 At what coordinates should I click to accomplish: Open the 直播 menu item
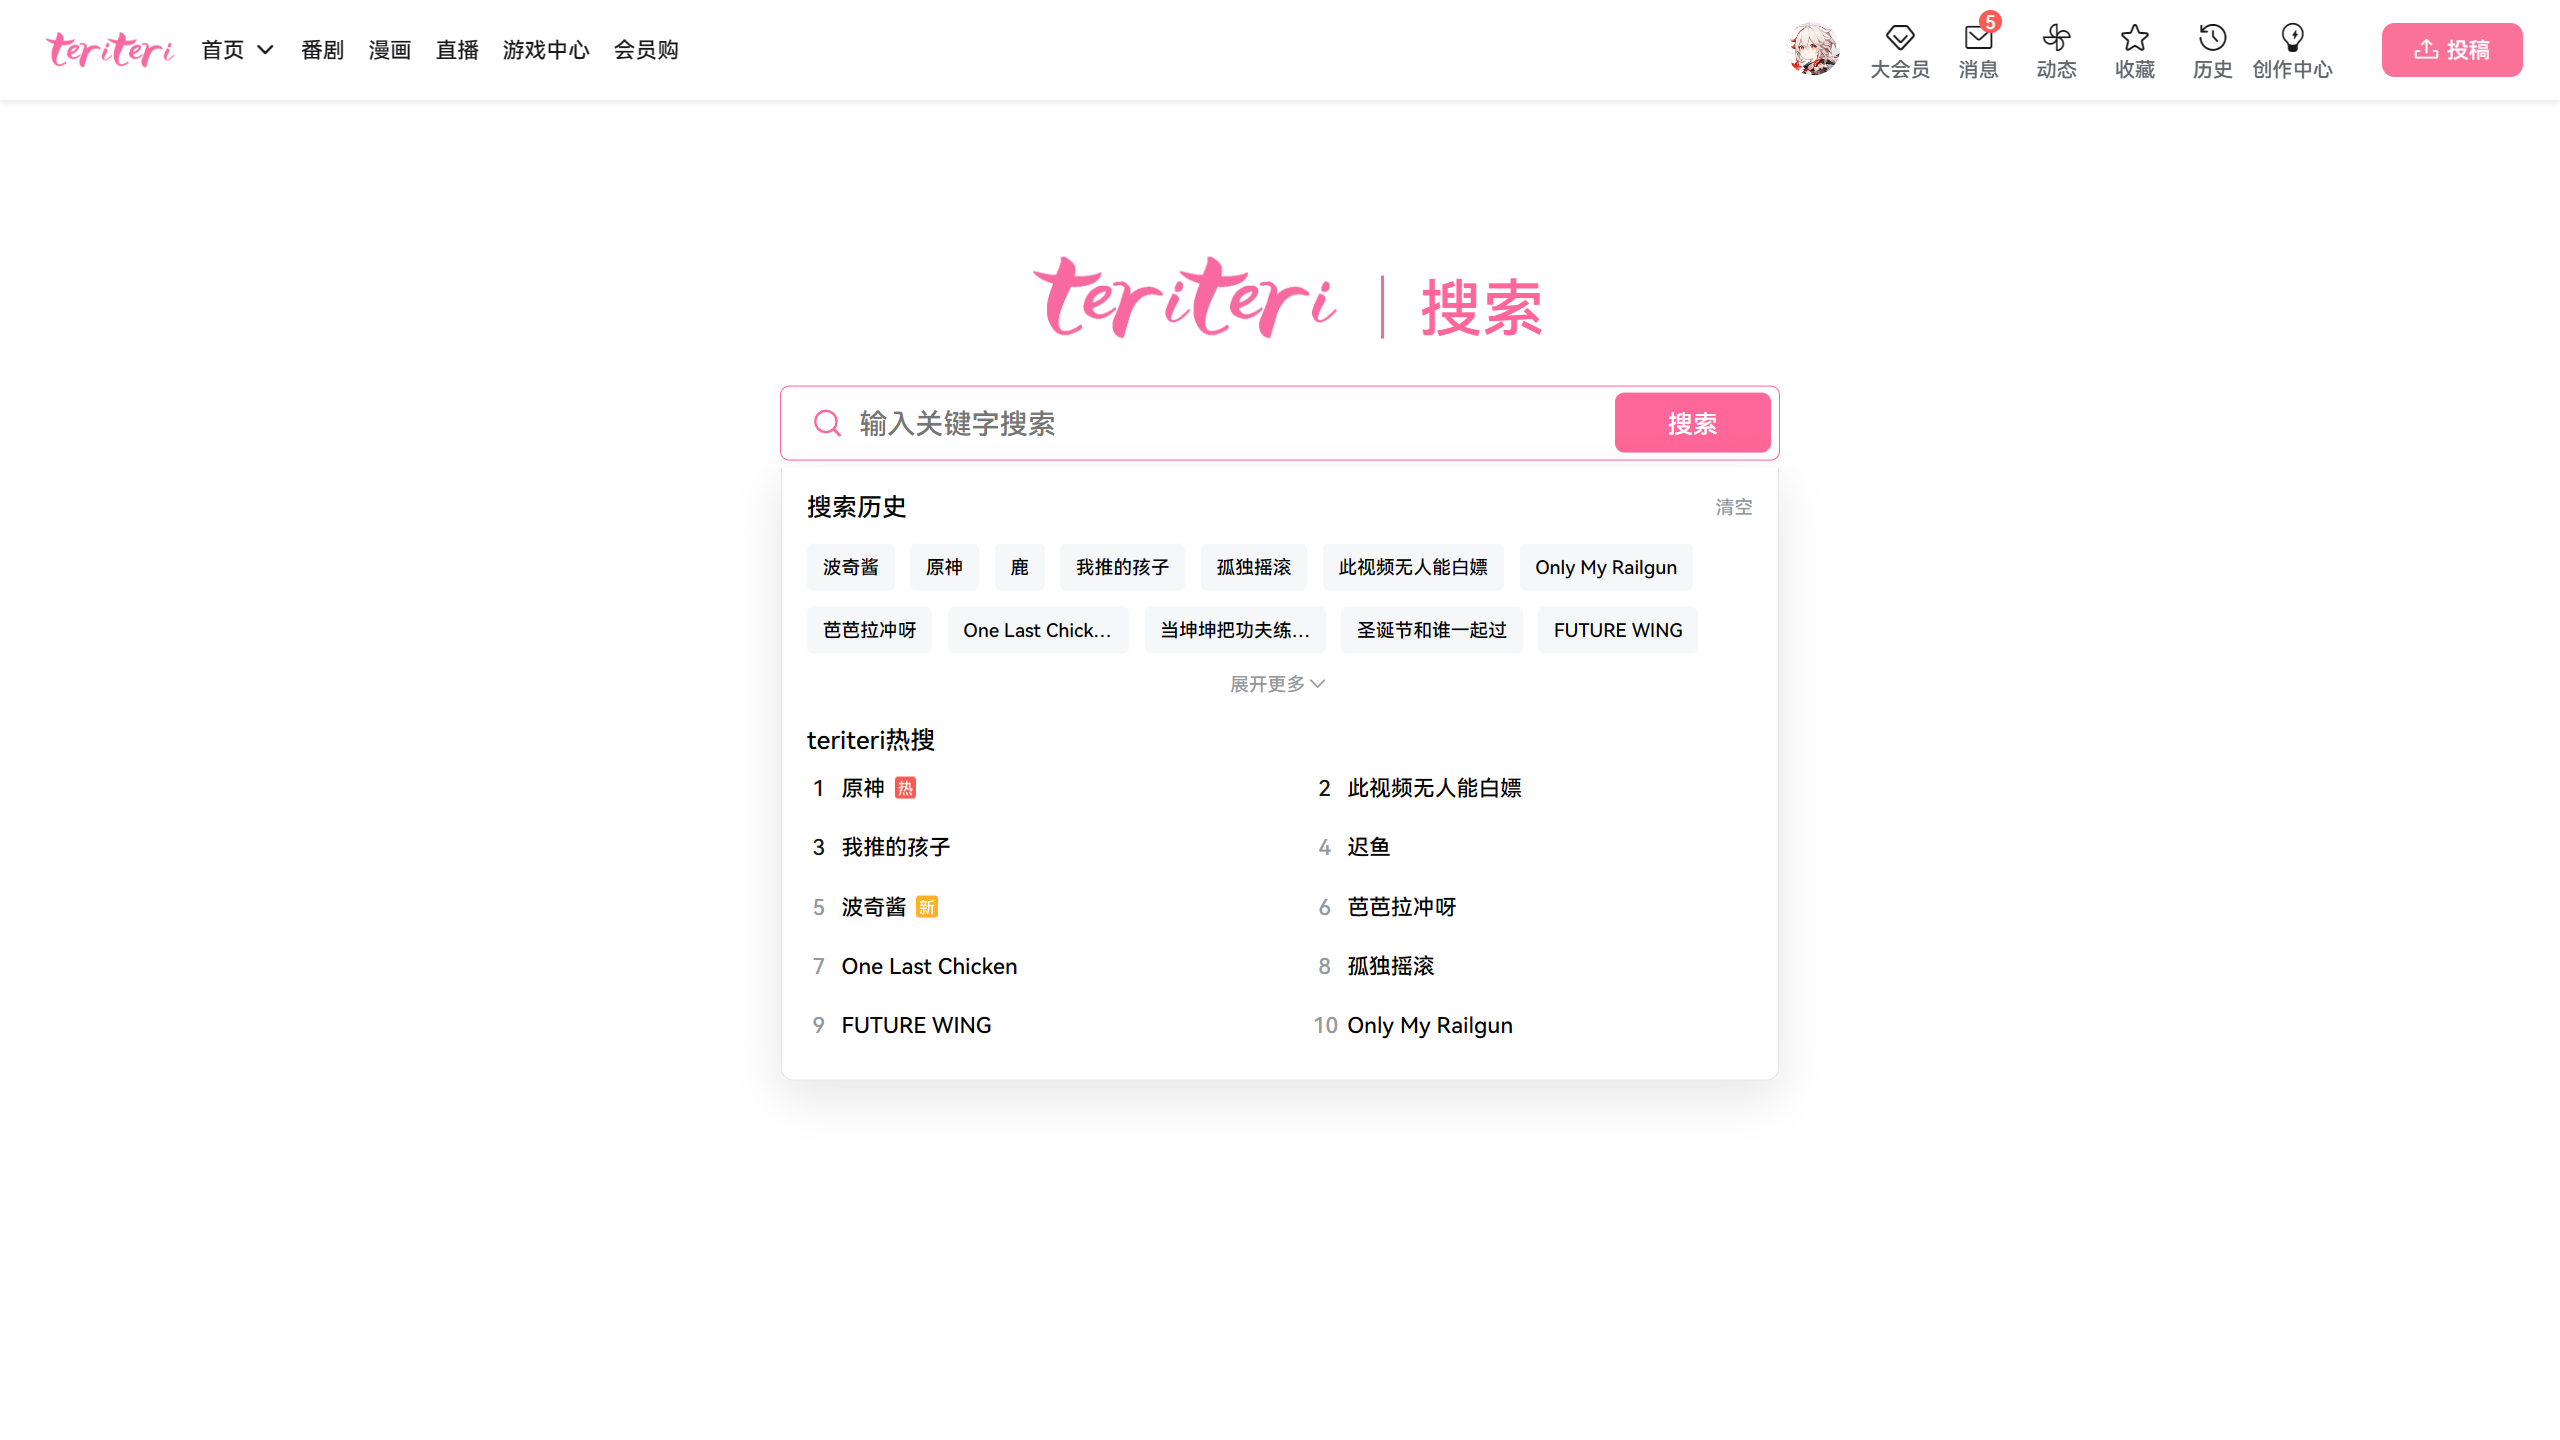click(x=457, y=50)
